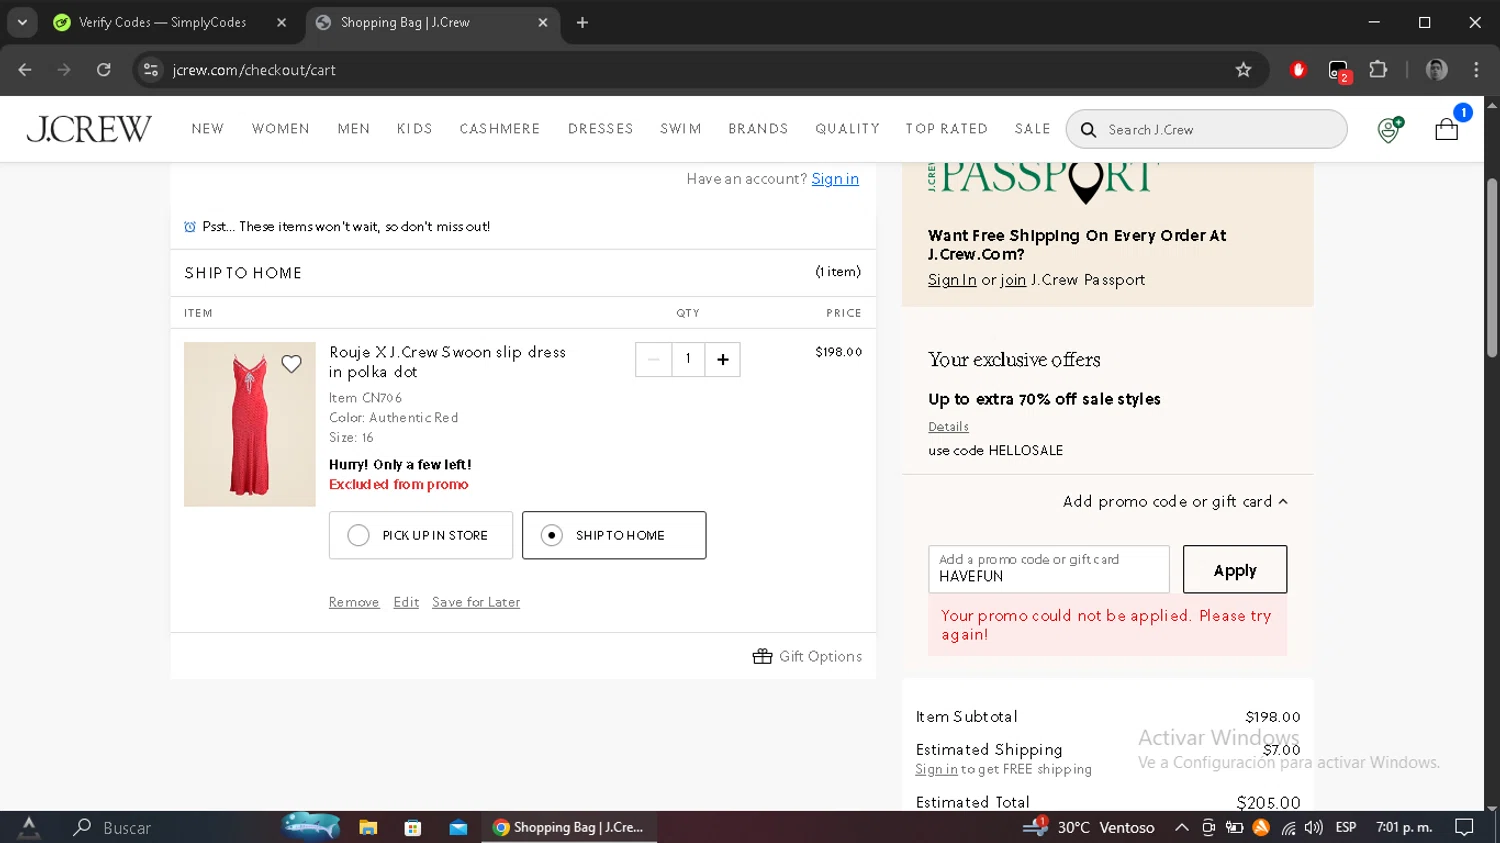Click the address bar URL

254,70
